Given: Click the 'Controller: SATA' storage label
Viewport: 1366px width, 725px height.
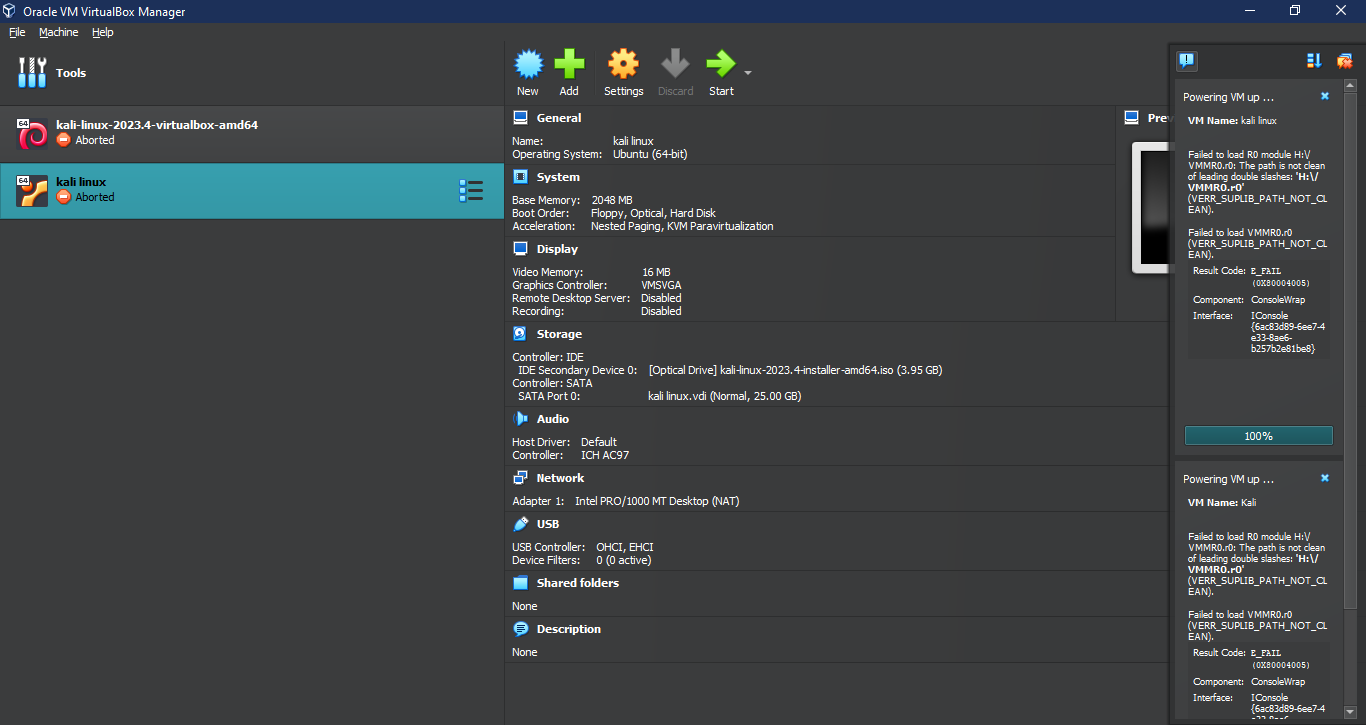Looking at the screenshot, I should tap(552, 383).
